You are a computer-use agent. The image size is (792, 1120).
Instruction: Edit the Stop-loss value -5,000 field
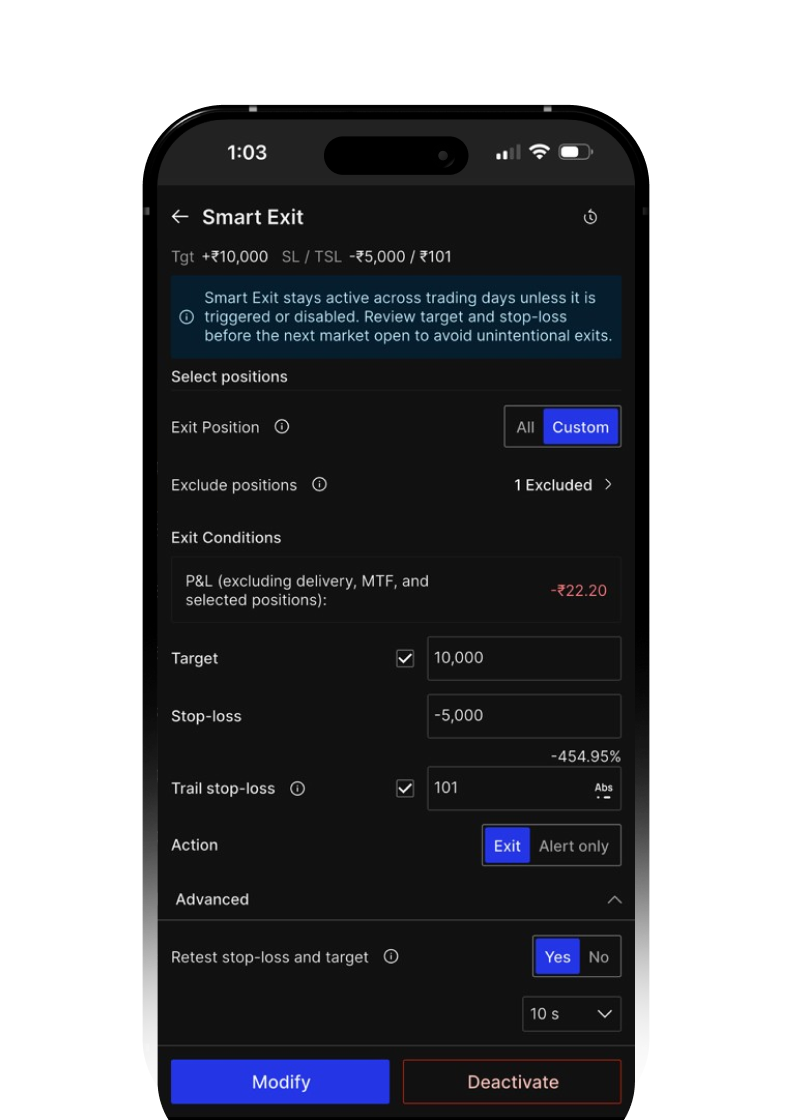click(x=524, y=716)
